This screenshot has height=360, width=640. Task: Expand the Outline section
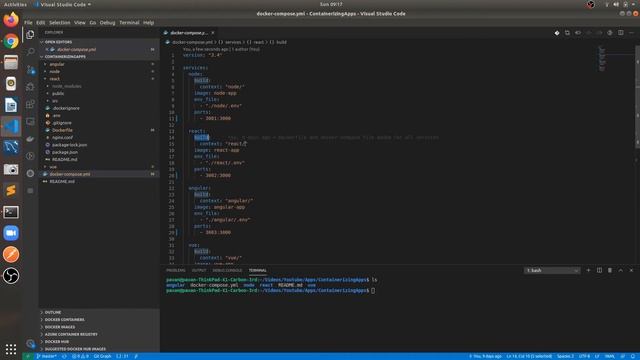click(x=99, y=312)
